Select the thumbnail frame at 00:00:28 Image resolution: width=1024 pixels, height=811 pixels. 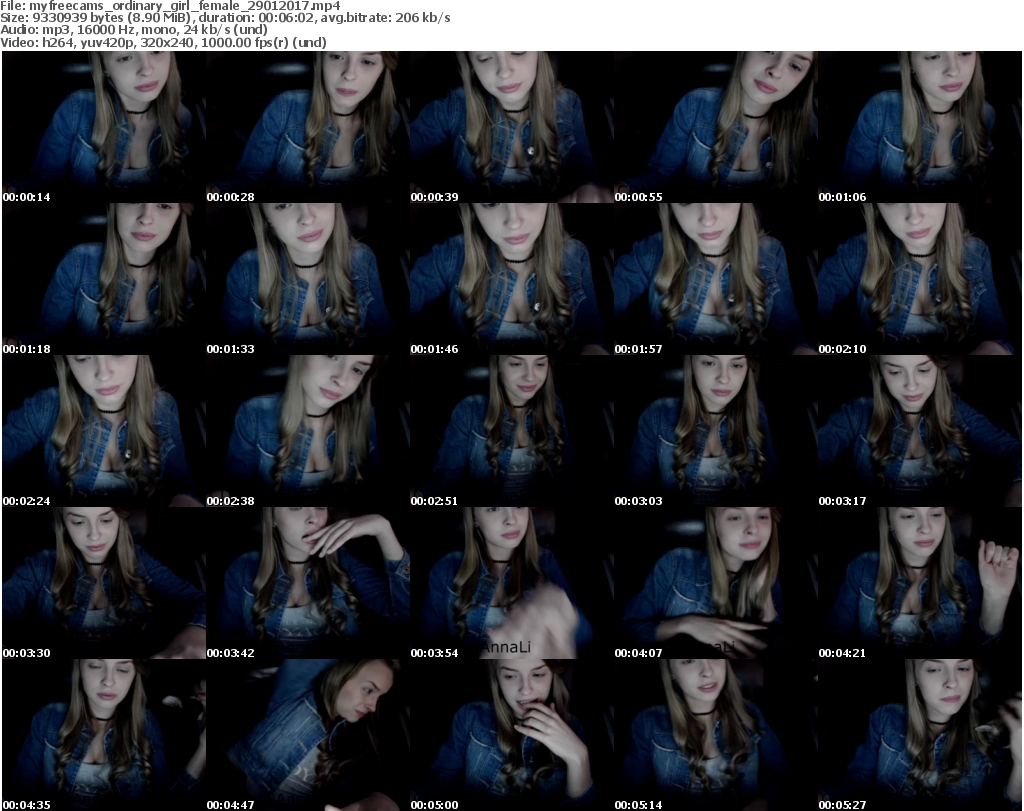tap(308, 127)
